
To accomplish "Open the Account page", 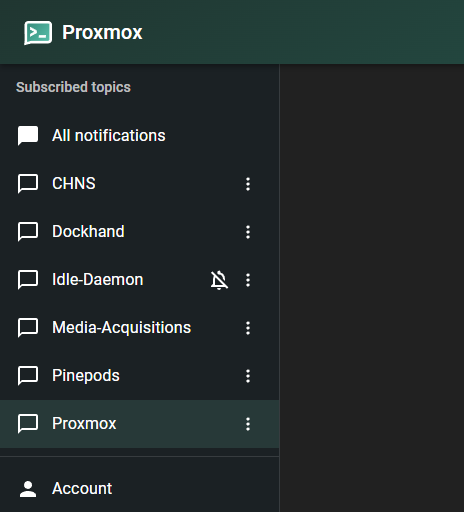I will tap(139, 489).
